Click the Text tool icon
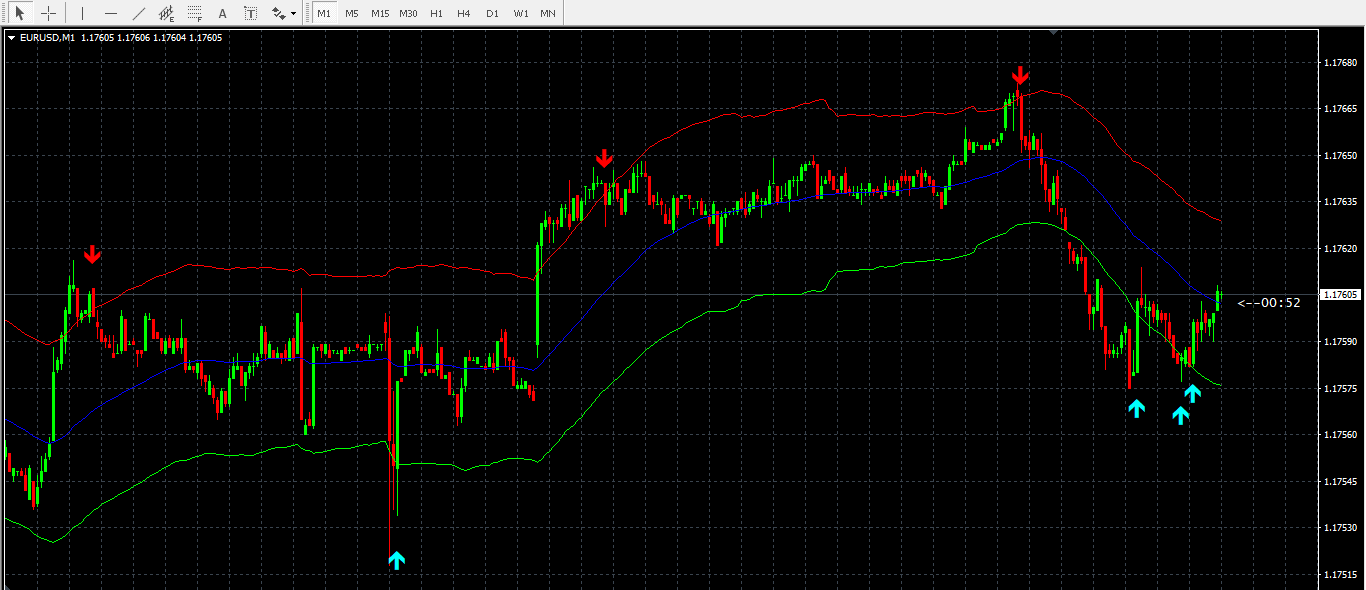The height and width of the screenshot is (590, 1366). (x=222, y=14)
